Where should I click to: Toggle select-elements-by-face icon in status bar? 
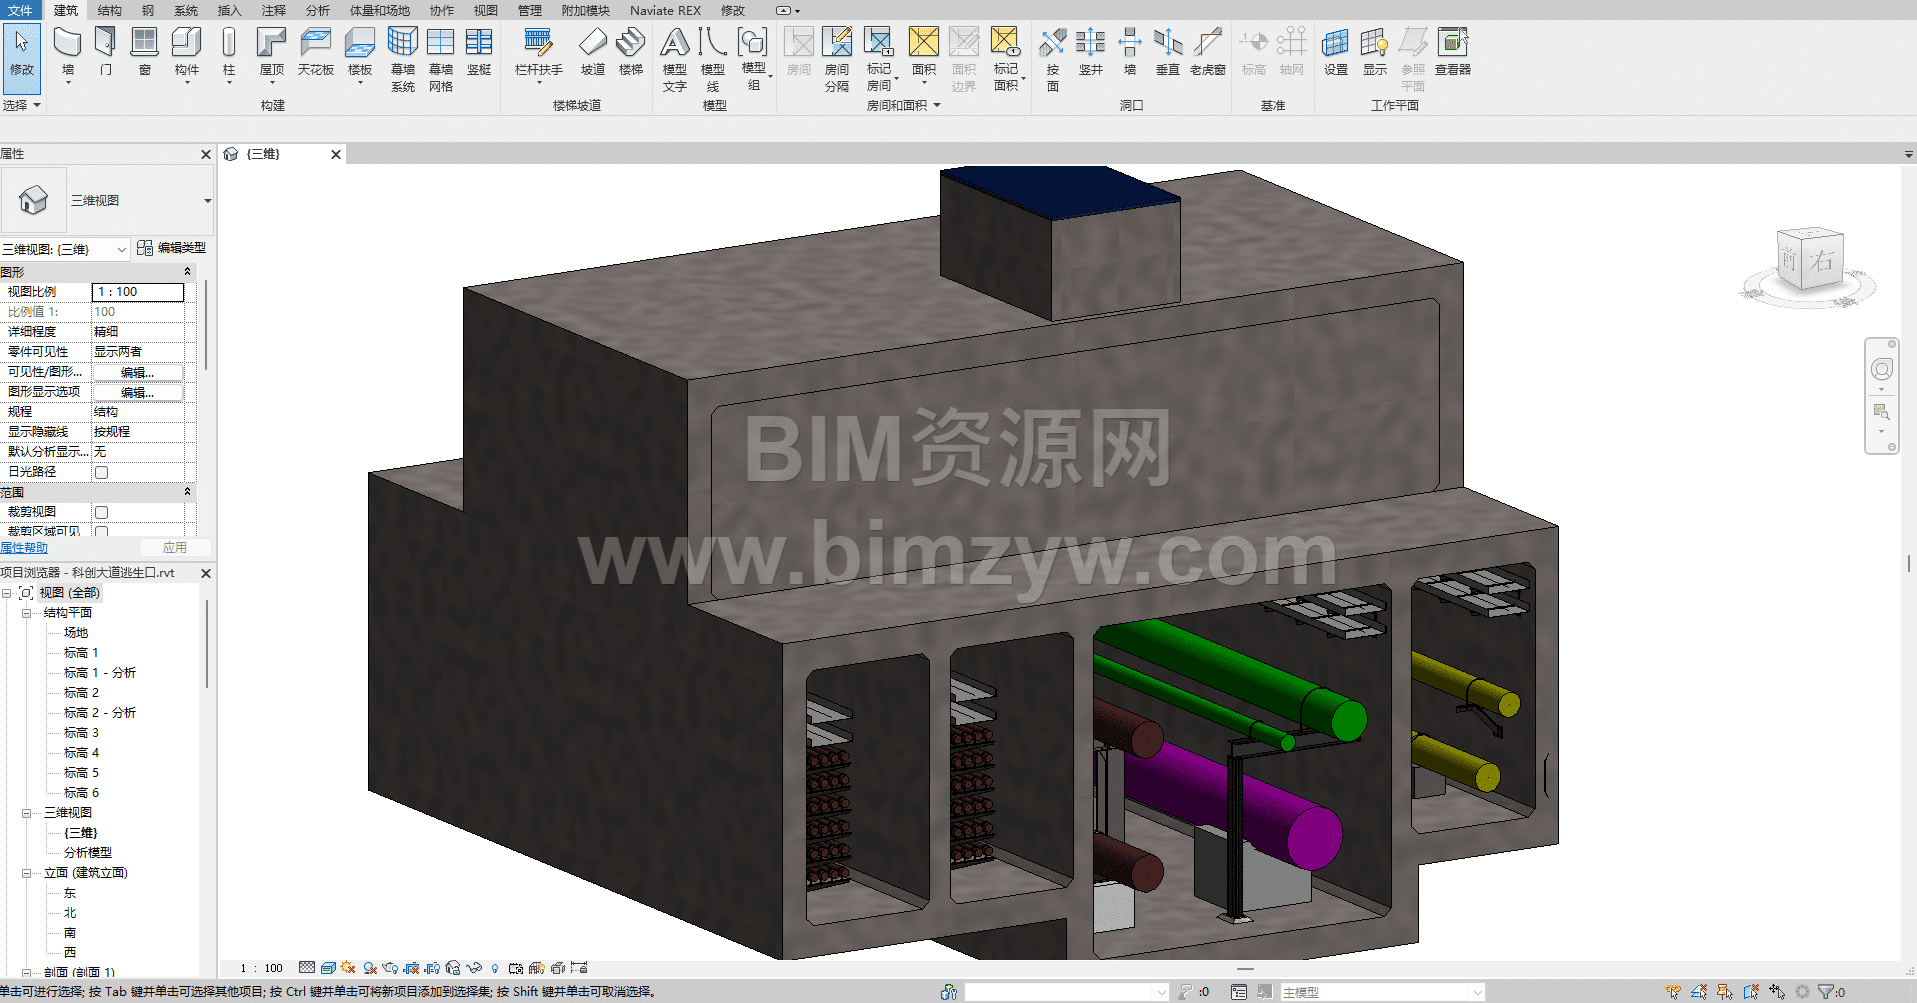point(1751,992)
